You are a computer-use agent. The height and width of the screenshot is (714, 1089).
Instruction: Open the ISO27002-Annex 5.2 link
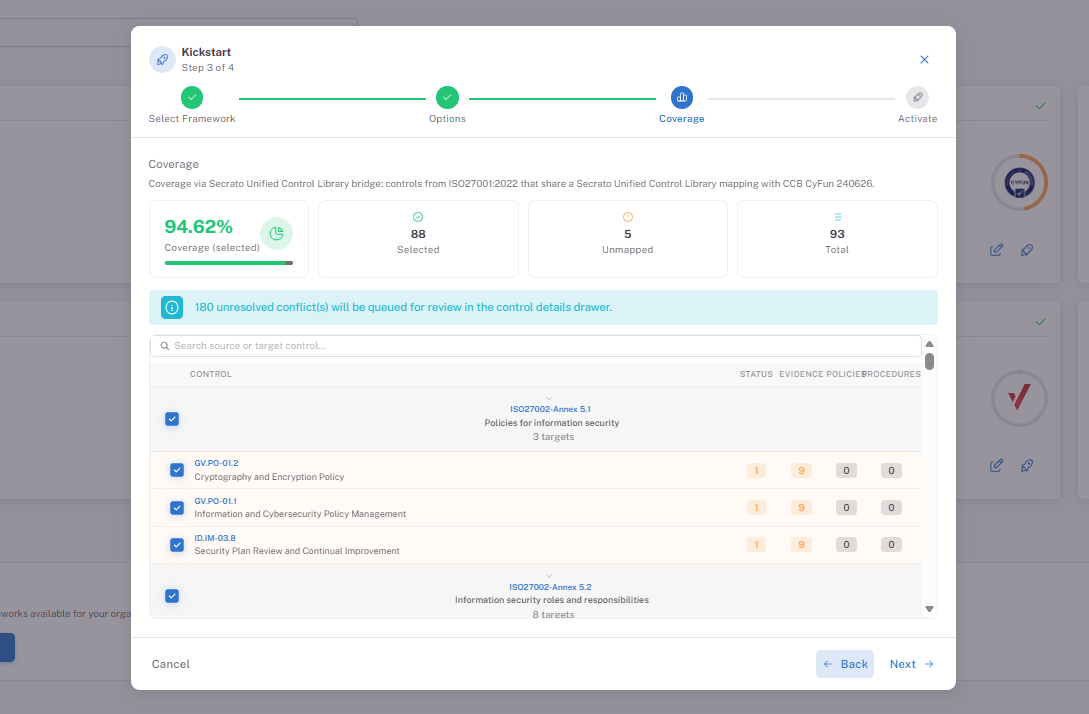coord(550,587)
